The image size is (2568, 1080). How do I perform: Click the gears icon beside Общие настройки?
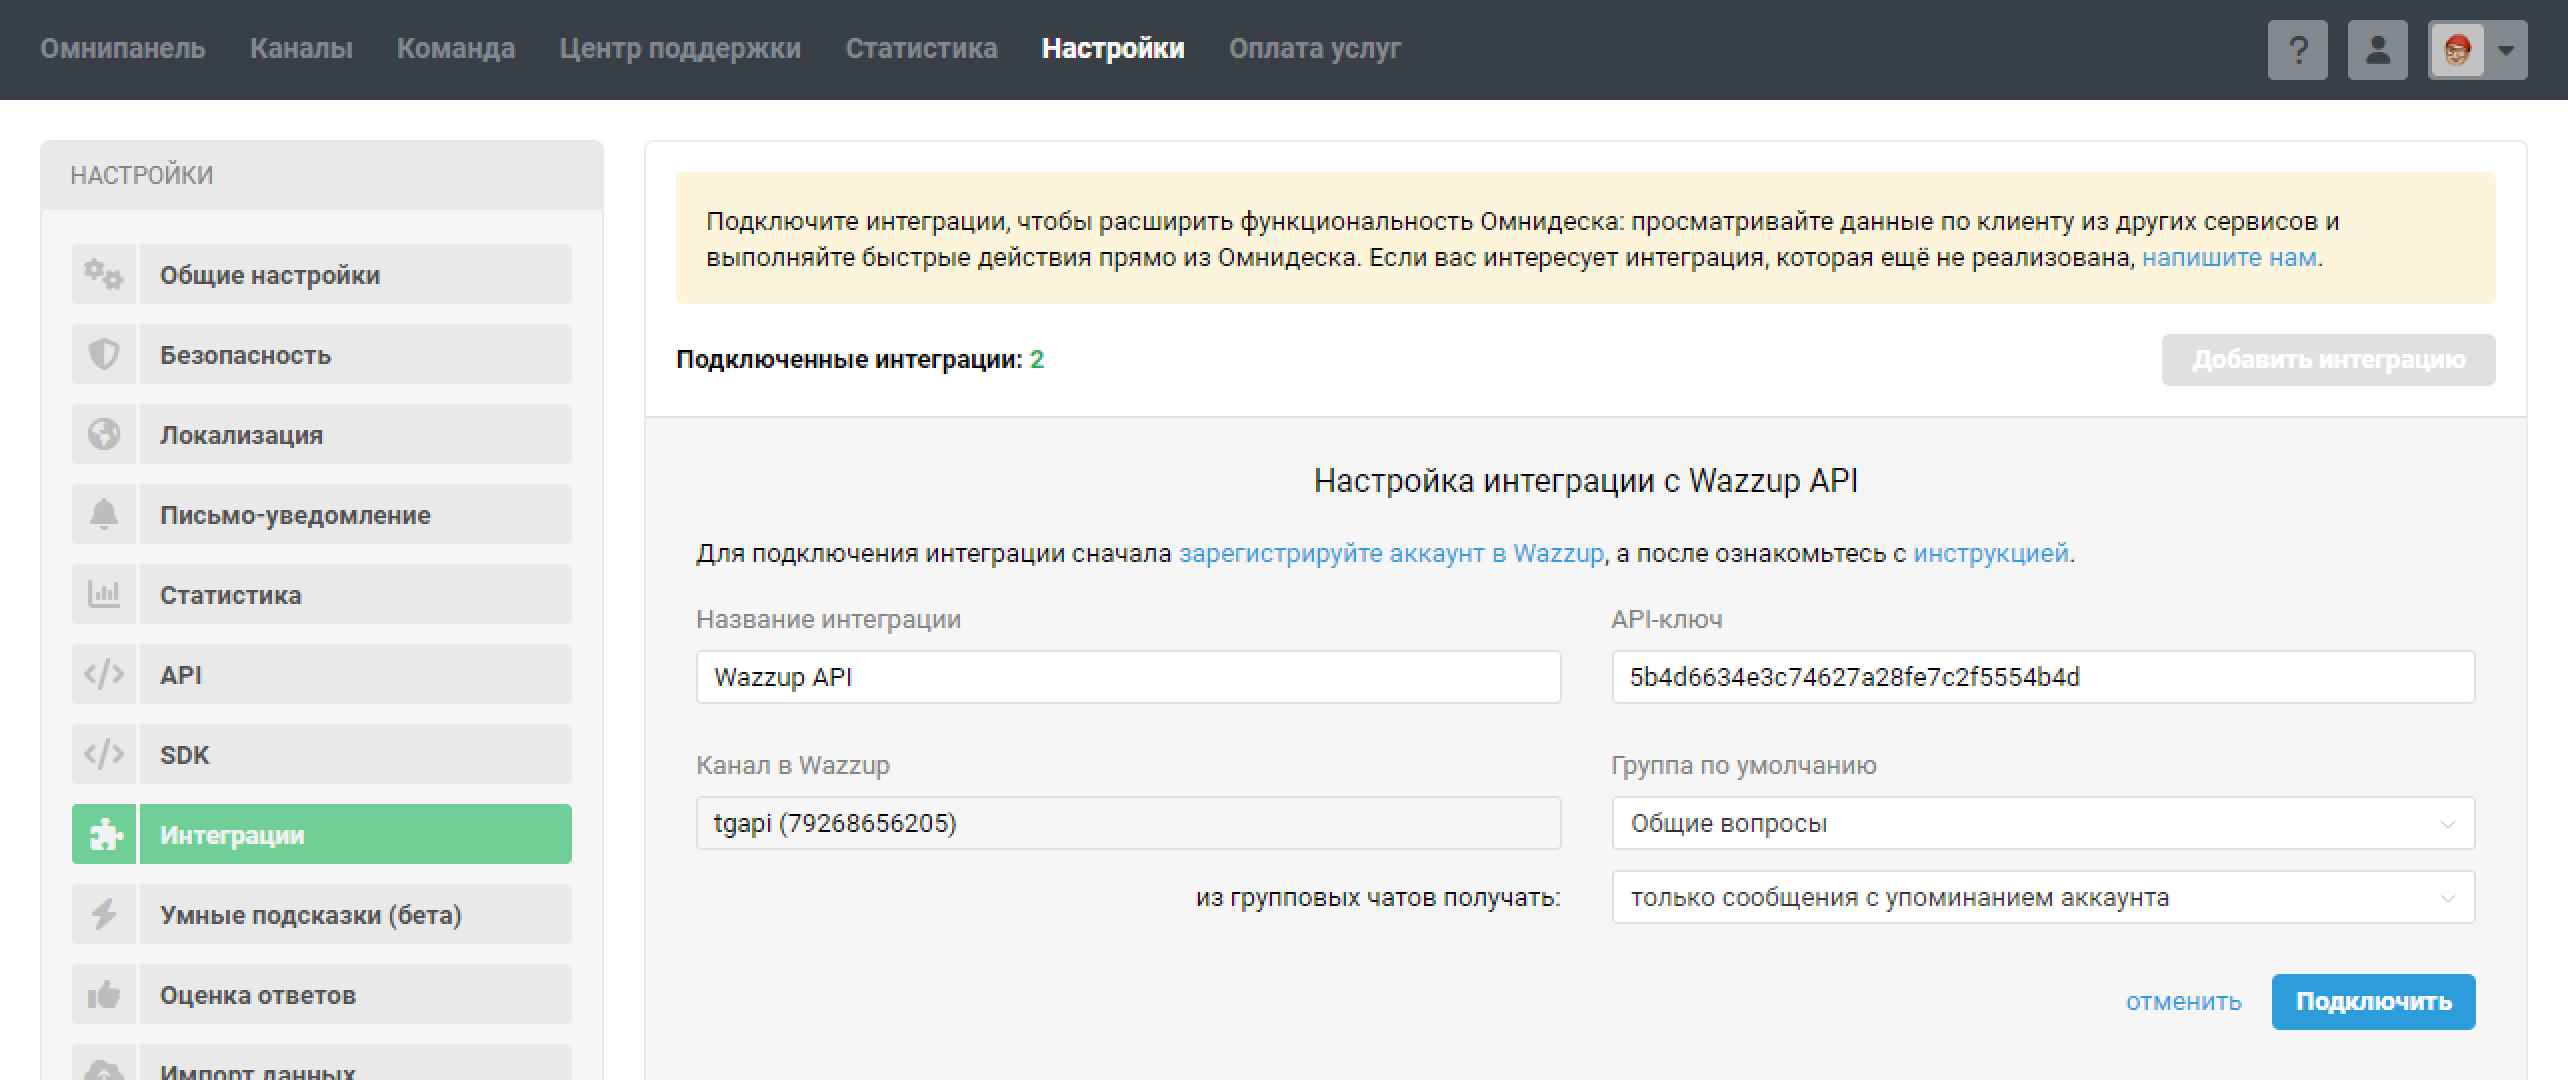coord(103,274)
